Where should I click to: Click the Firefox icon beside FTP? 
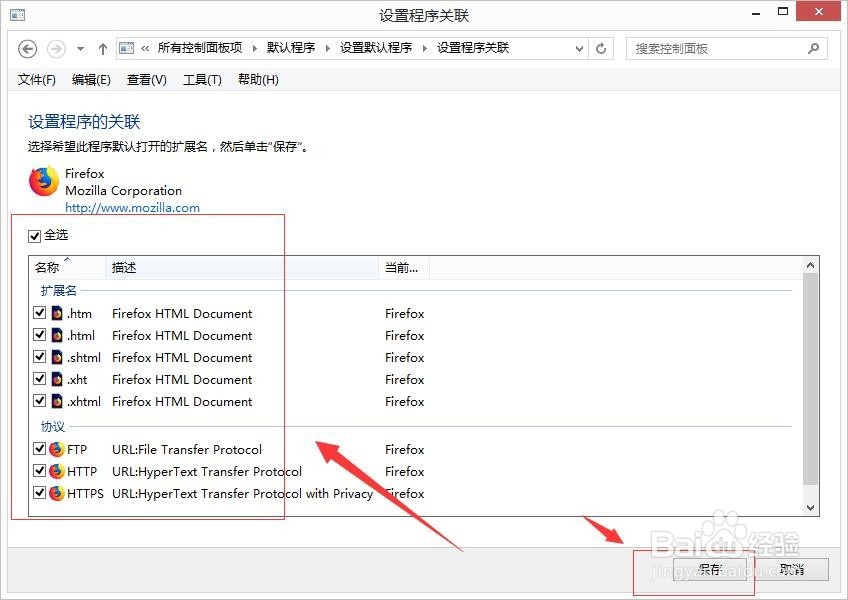[x=57, y=449]
